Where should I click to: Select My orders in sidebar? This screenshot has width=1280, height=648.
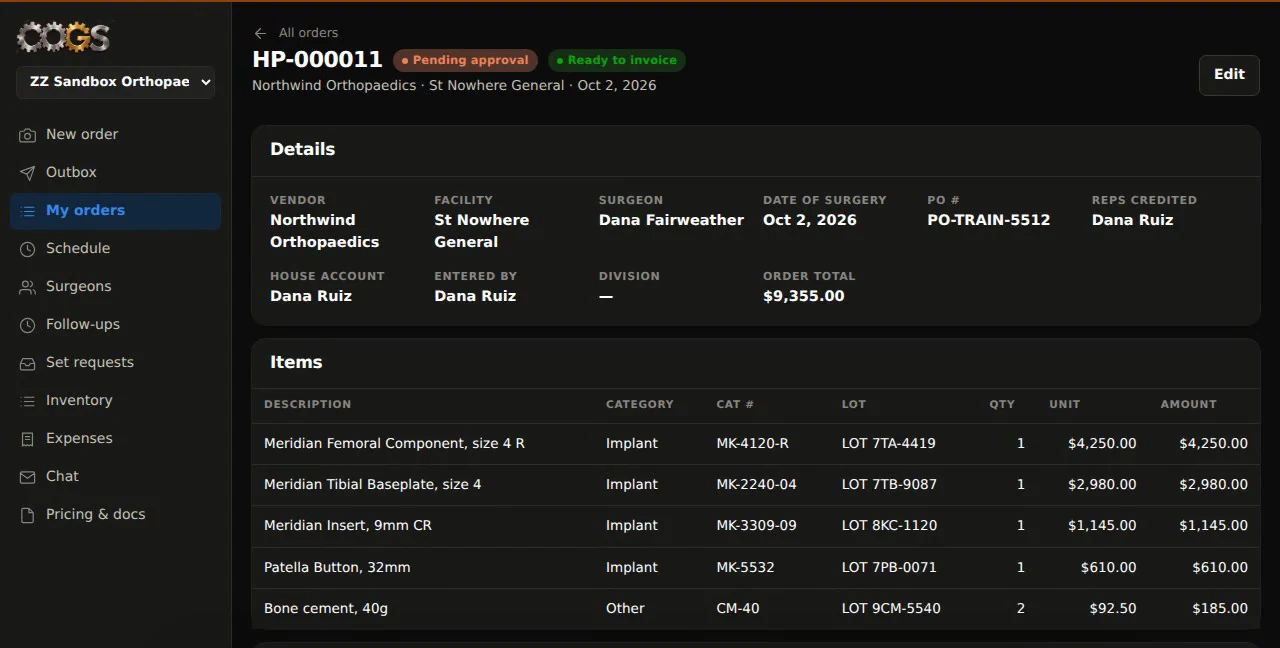point(116,210)
